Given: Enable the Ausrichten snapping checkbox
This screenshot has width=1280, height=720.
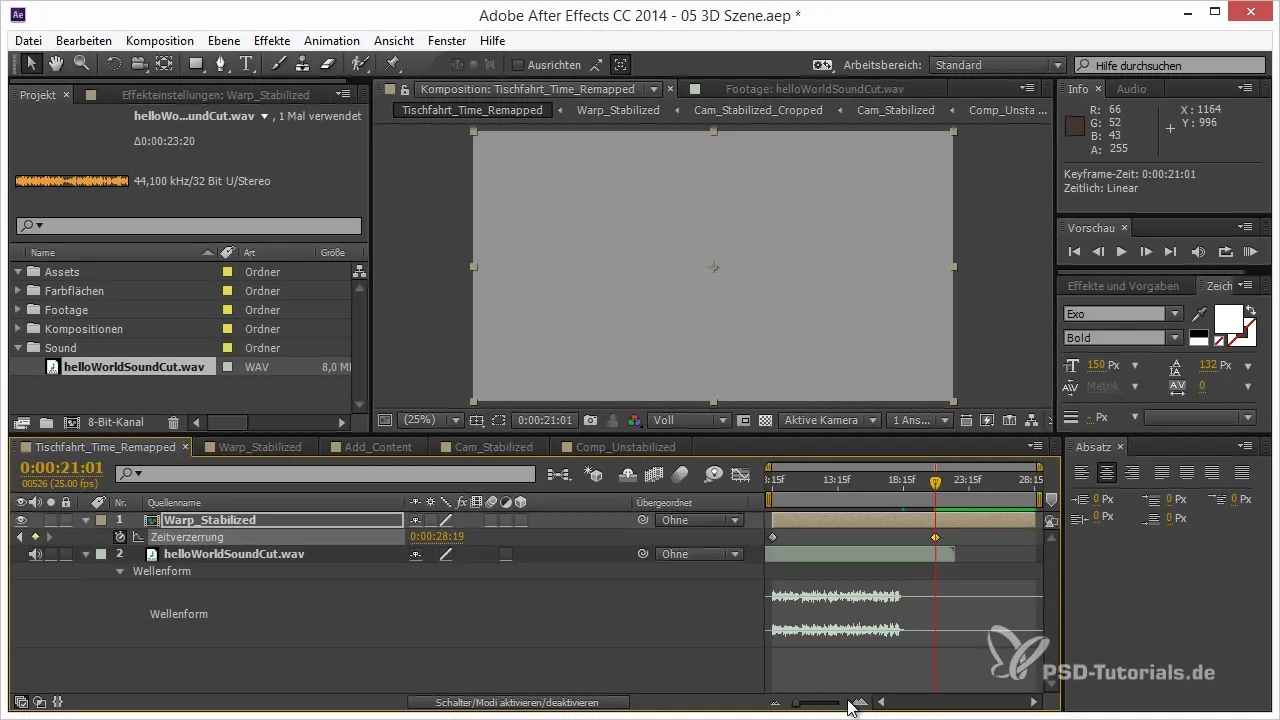Looking at the screenshot, I should 517,65.
